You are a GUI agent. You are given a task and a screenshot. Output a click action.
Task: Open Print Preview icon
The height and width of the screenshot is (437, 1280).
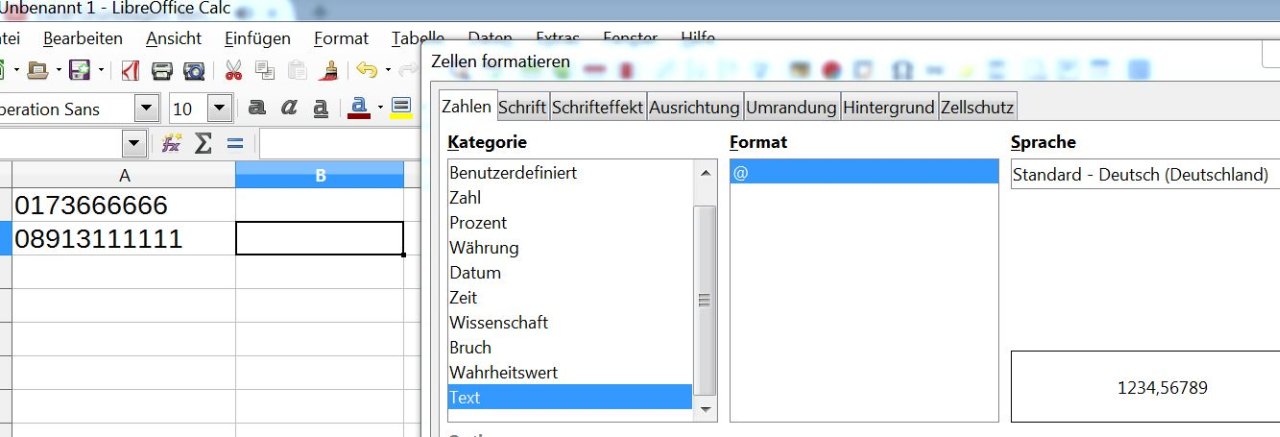point(194,71)
